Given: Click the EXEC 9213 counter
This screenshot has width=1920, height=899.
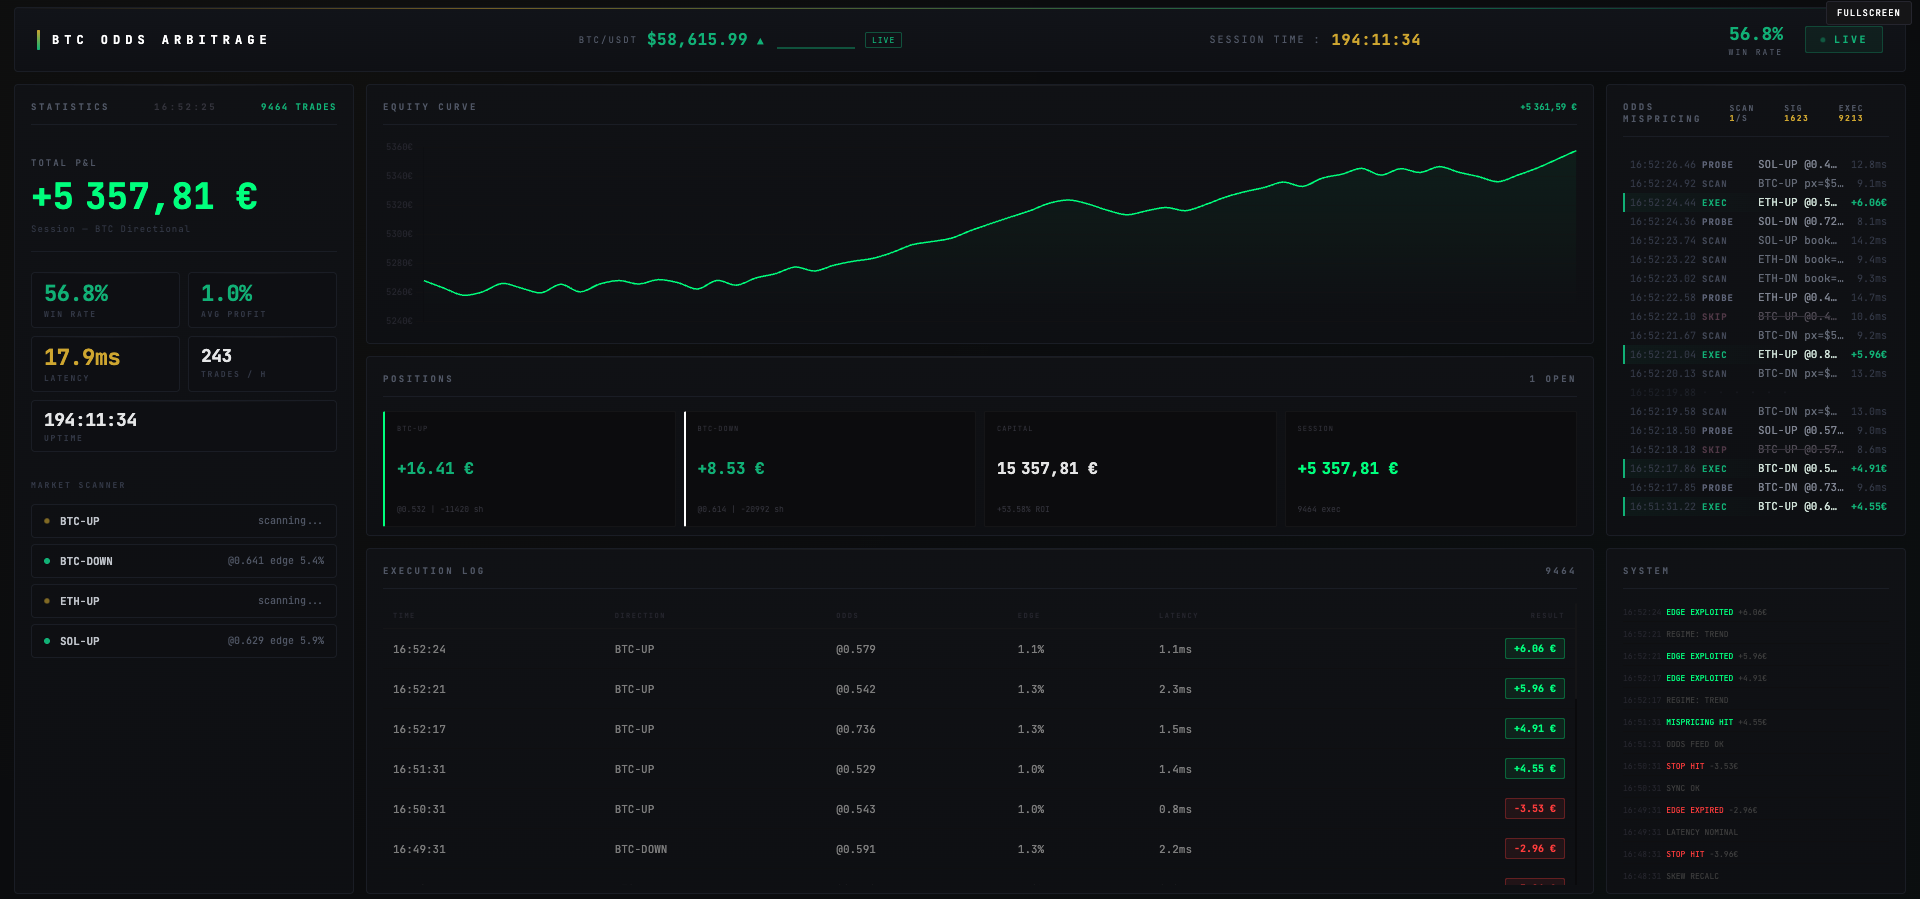Looking at the screenshot, I should click(x=1851, y=113).
